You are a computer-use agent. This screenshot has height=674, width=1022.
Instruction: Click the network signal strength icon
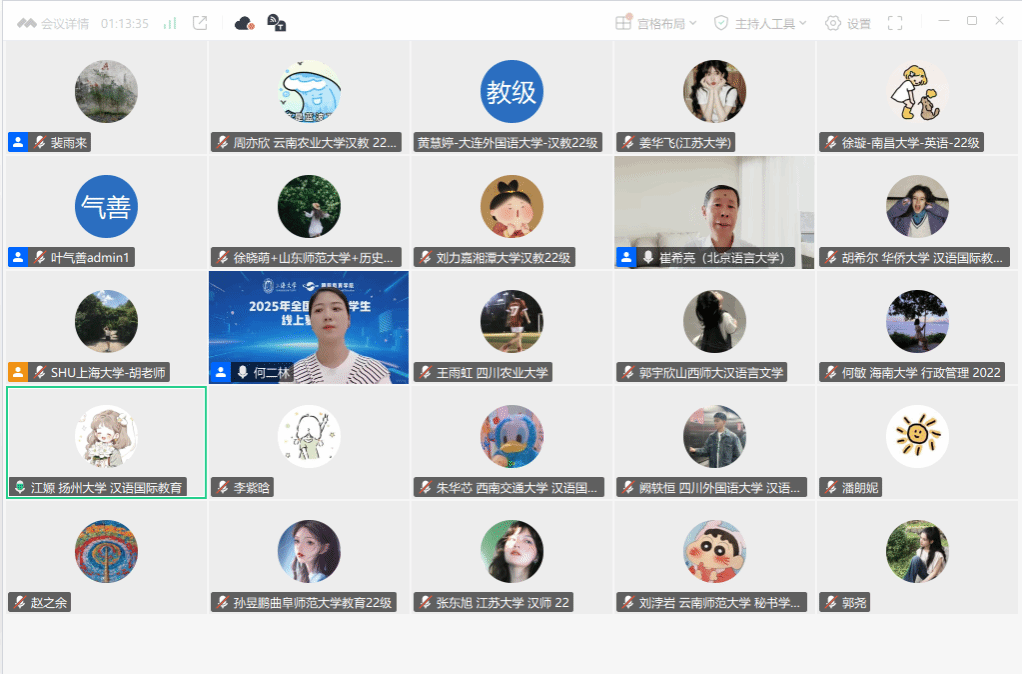click(170, 23)
